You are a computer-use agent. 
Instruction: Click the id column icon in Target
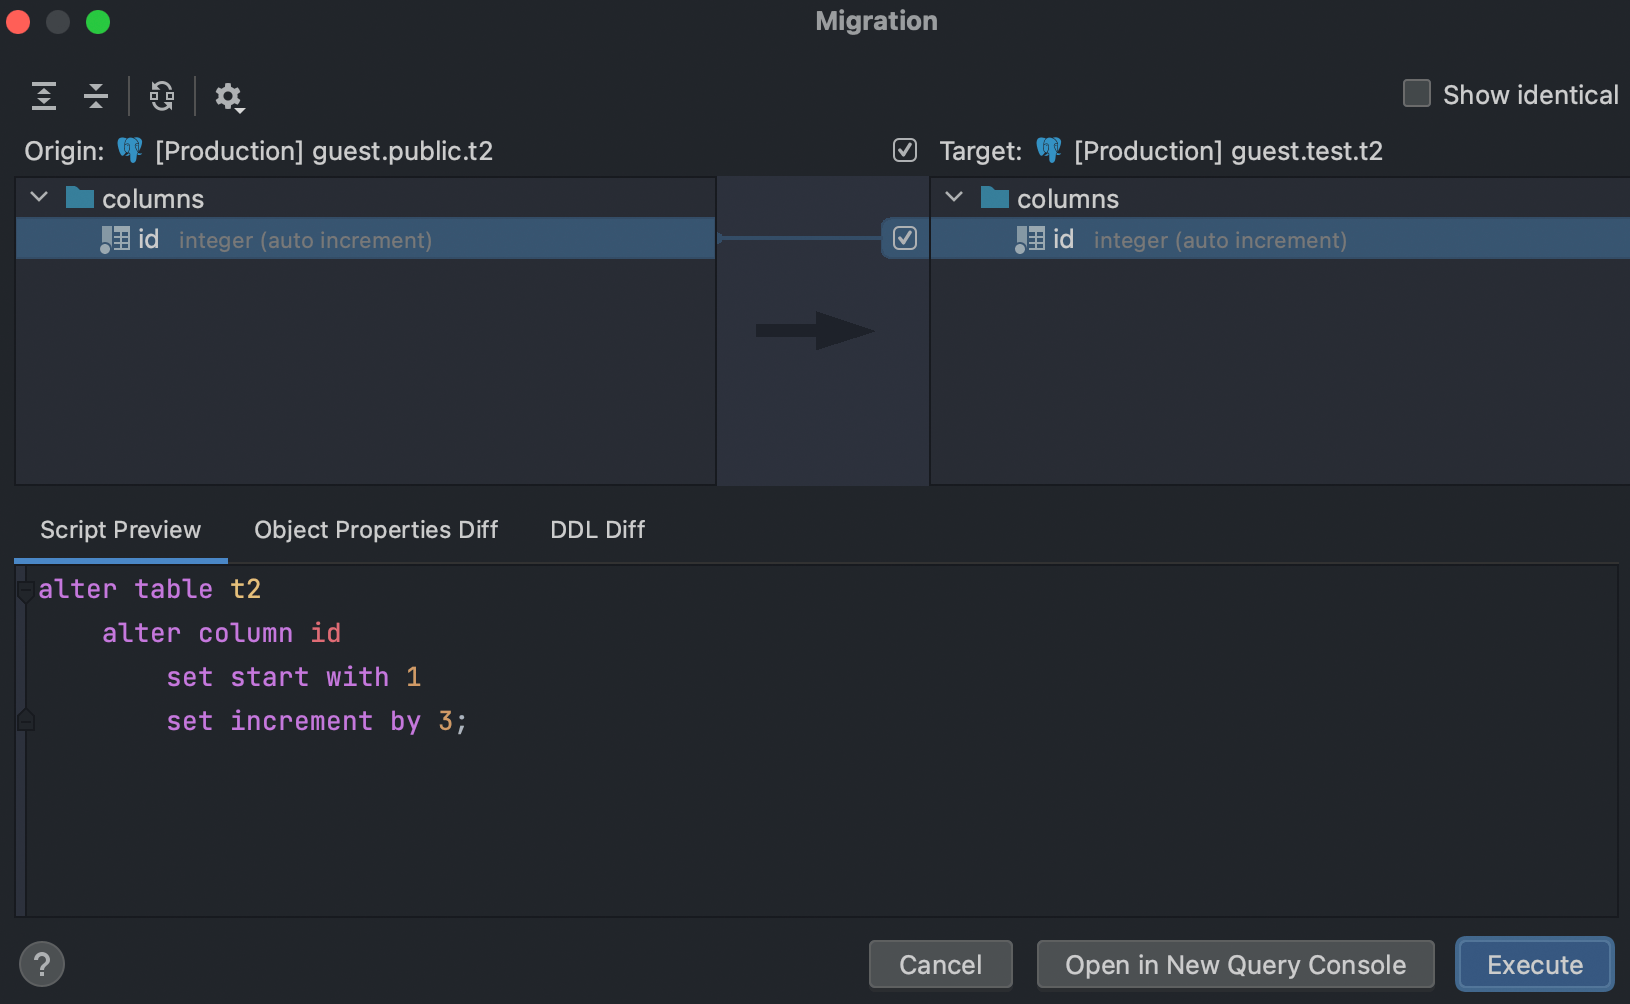[x=1030, y=239]
